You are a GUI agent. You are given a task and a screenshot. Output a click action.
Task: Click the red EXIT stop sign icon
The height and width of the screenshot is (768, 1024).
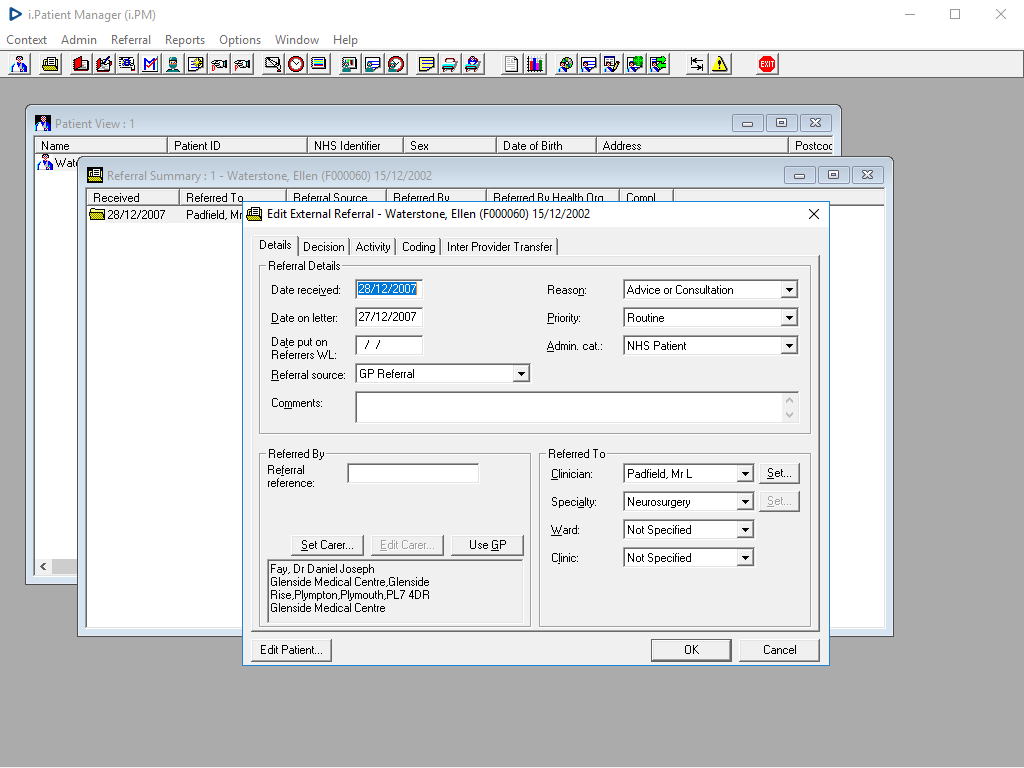(x=767, y=64)
